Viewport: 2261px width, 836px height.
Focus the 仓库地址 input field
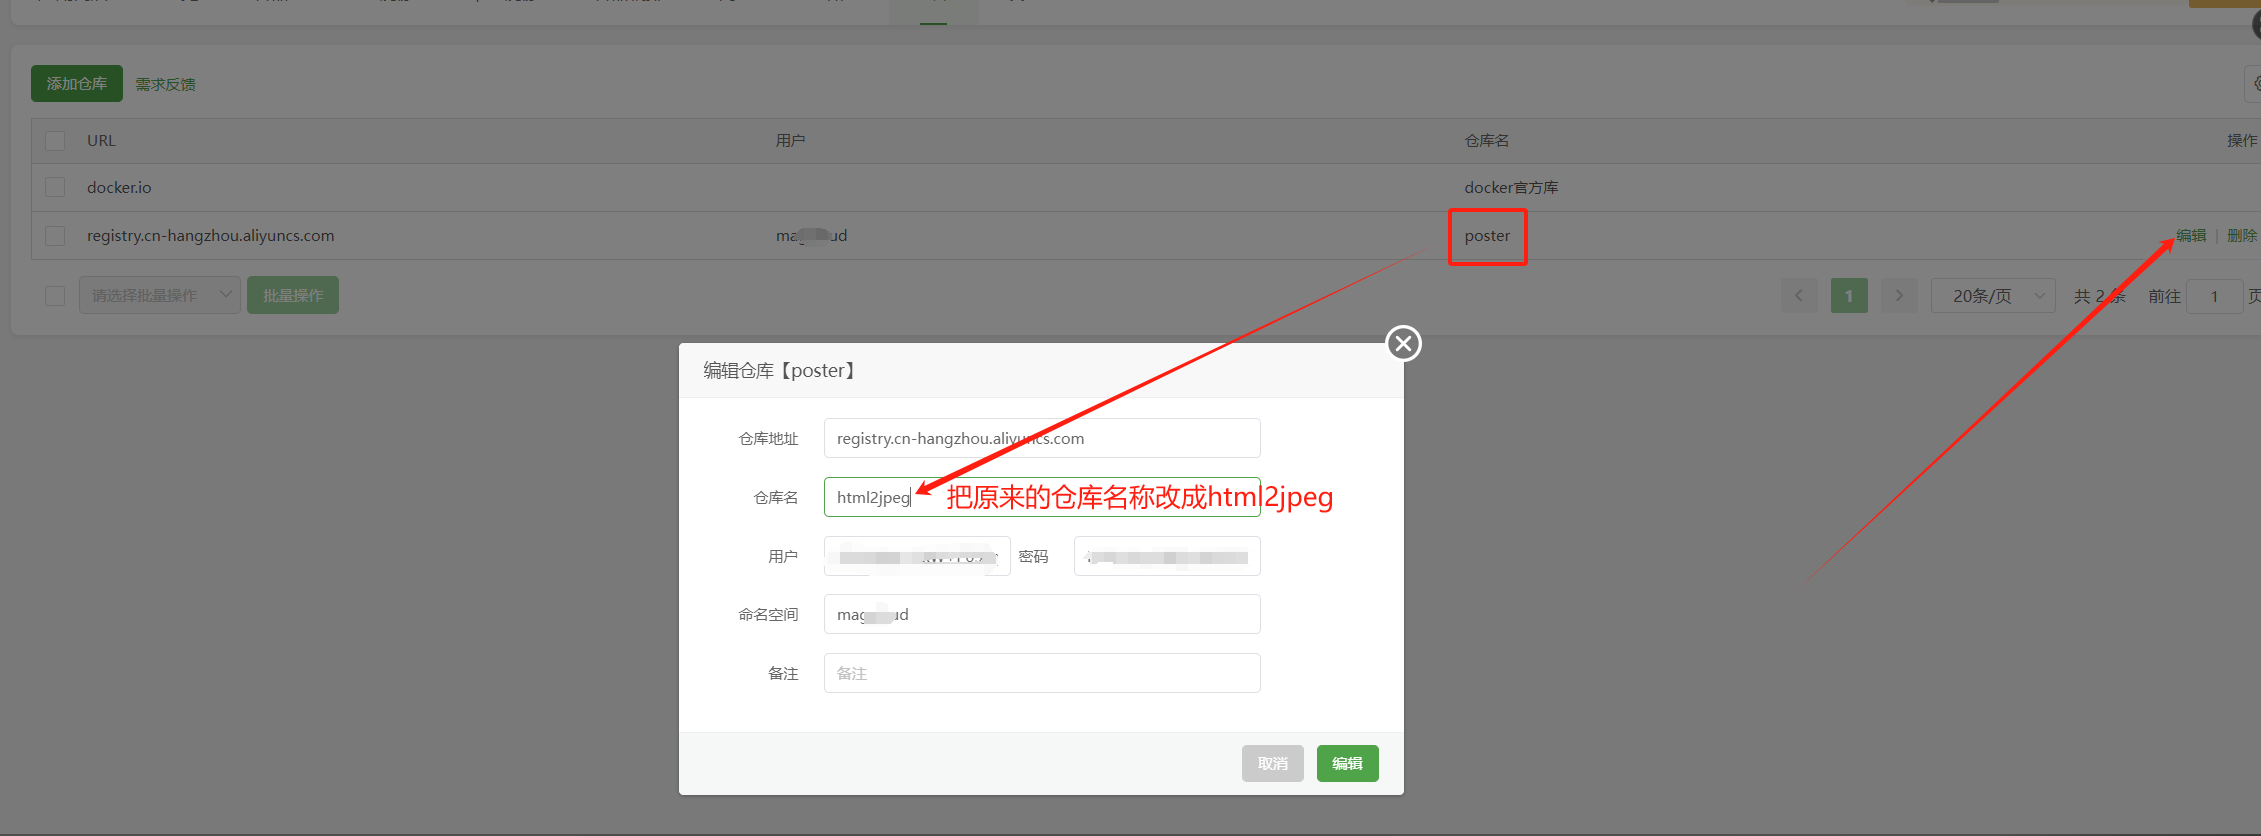click(1041, 439)
